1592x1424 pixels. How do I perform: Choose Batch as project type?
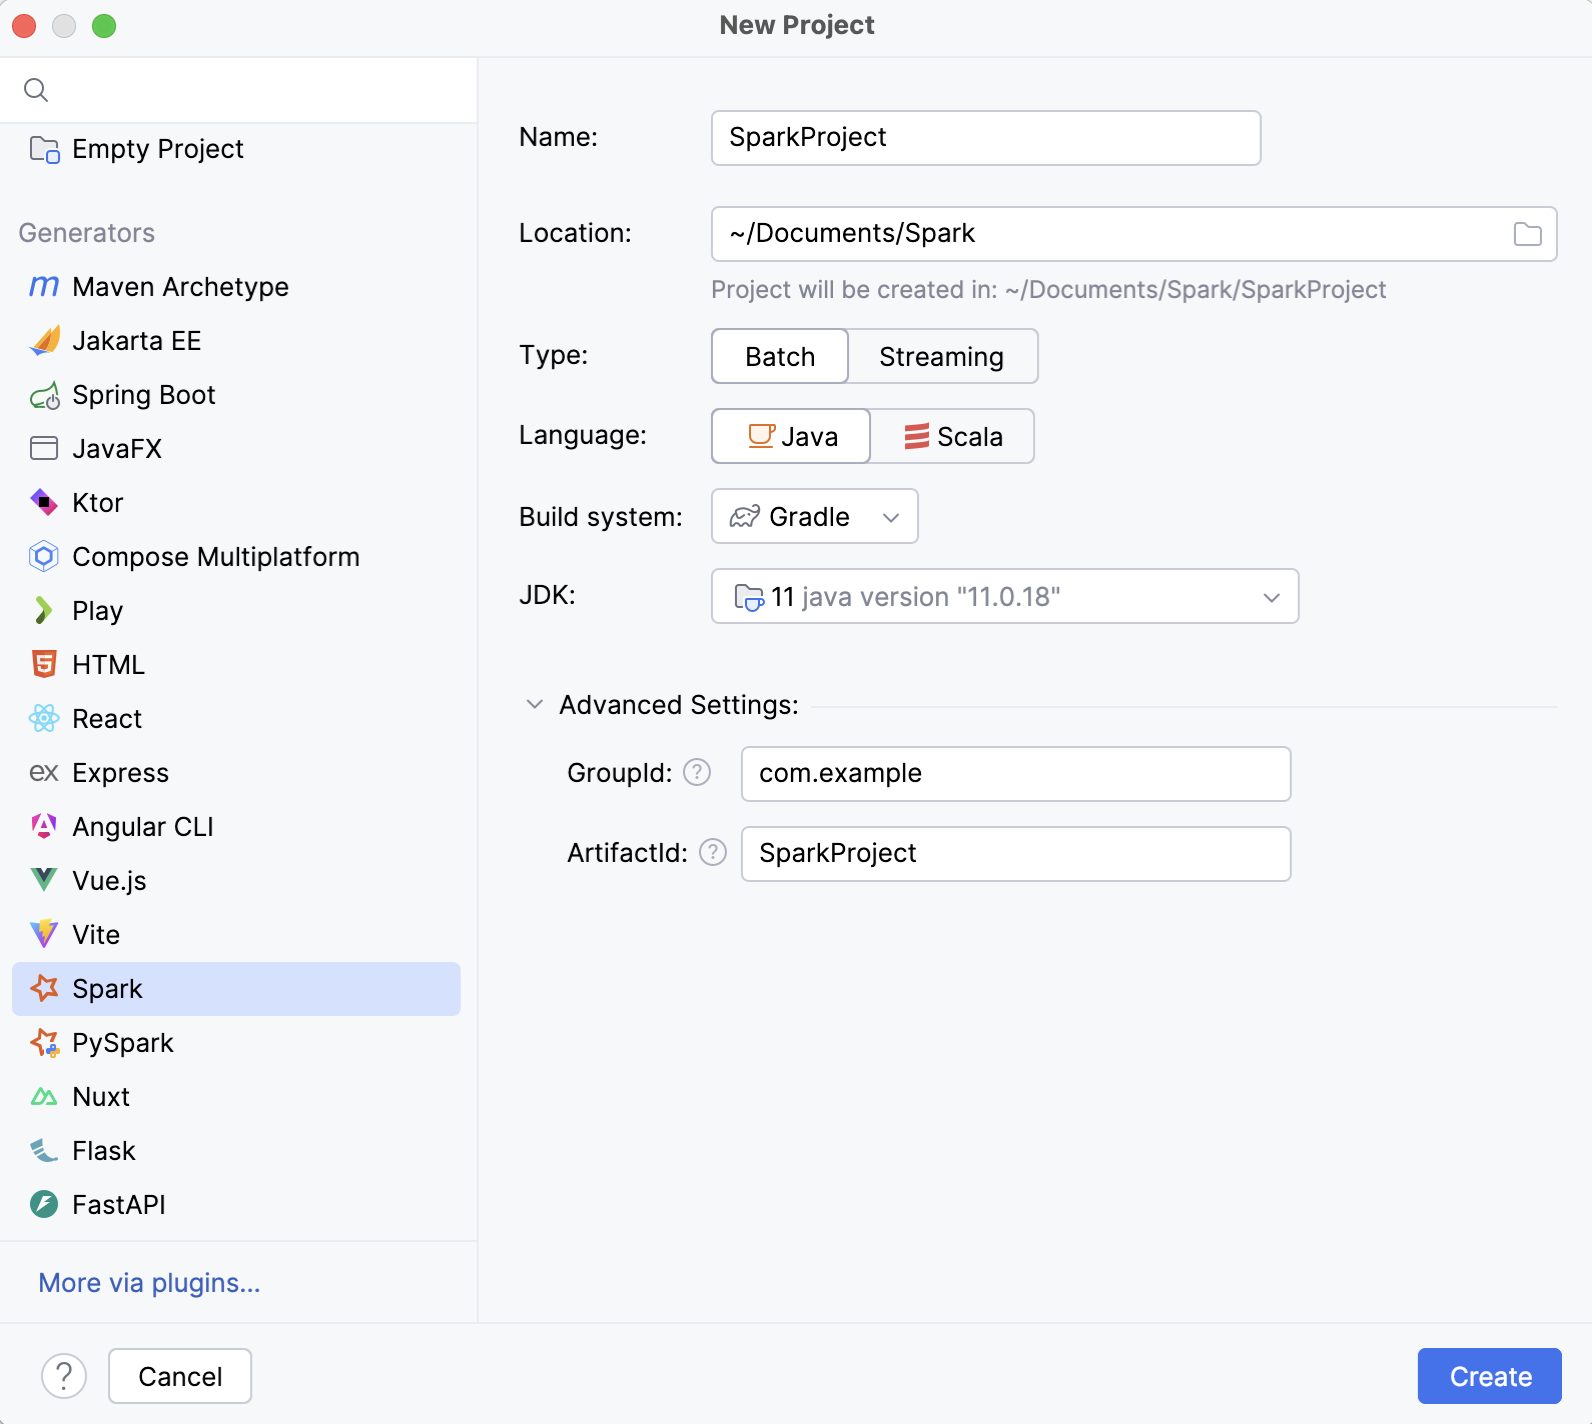780,357
